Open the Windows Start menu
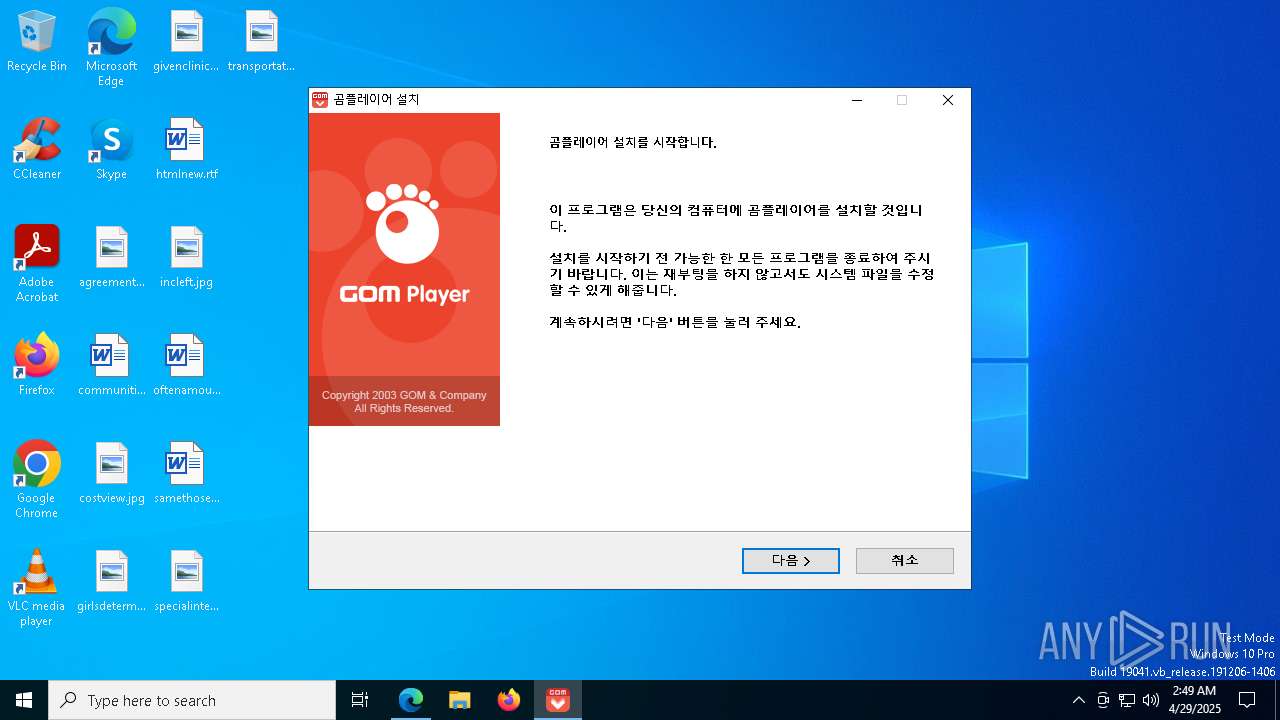 24,700
